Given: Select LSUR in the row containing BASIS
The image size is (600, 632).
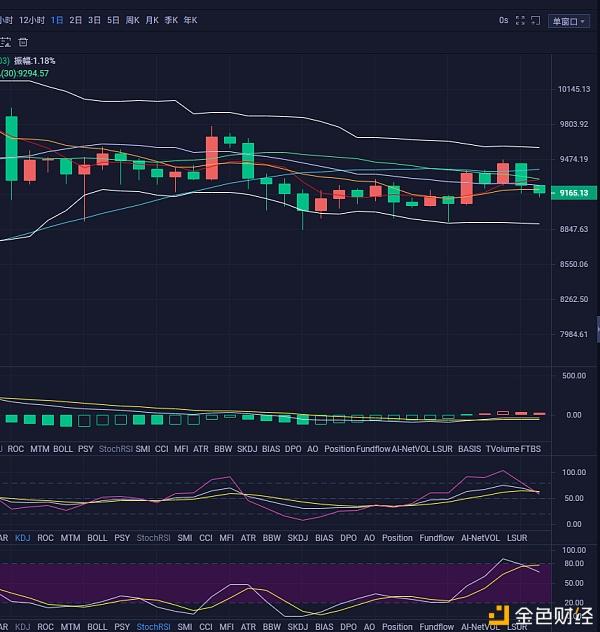Looking at the screenshot, I should tap(442, 449).
